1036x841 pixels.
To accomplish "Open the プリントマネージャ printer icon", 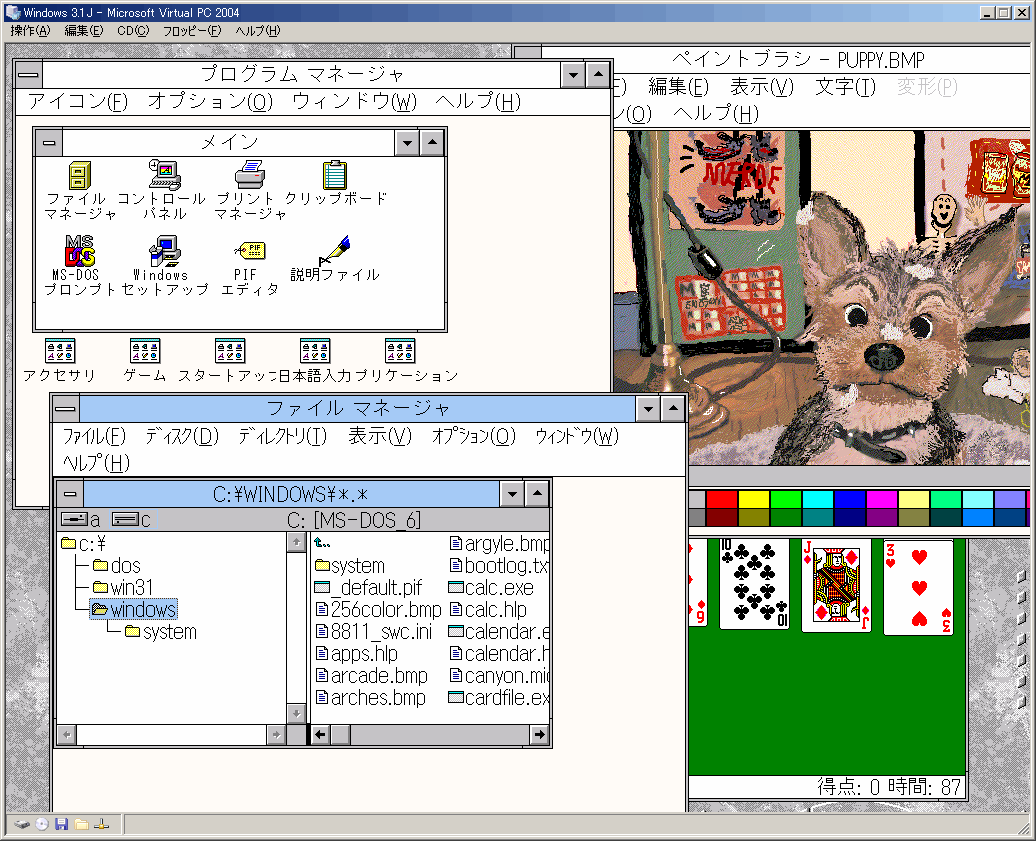I will (249, 176).
